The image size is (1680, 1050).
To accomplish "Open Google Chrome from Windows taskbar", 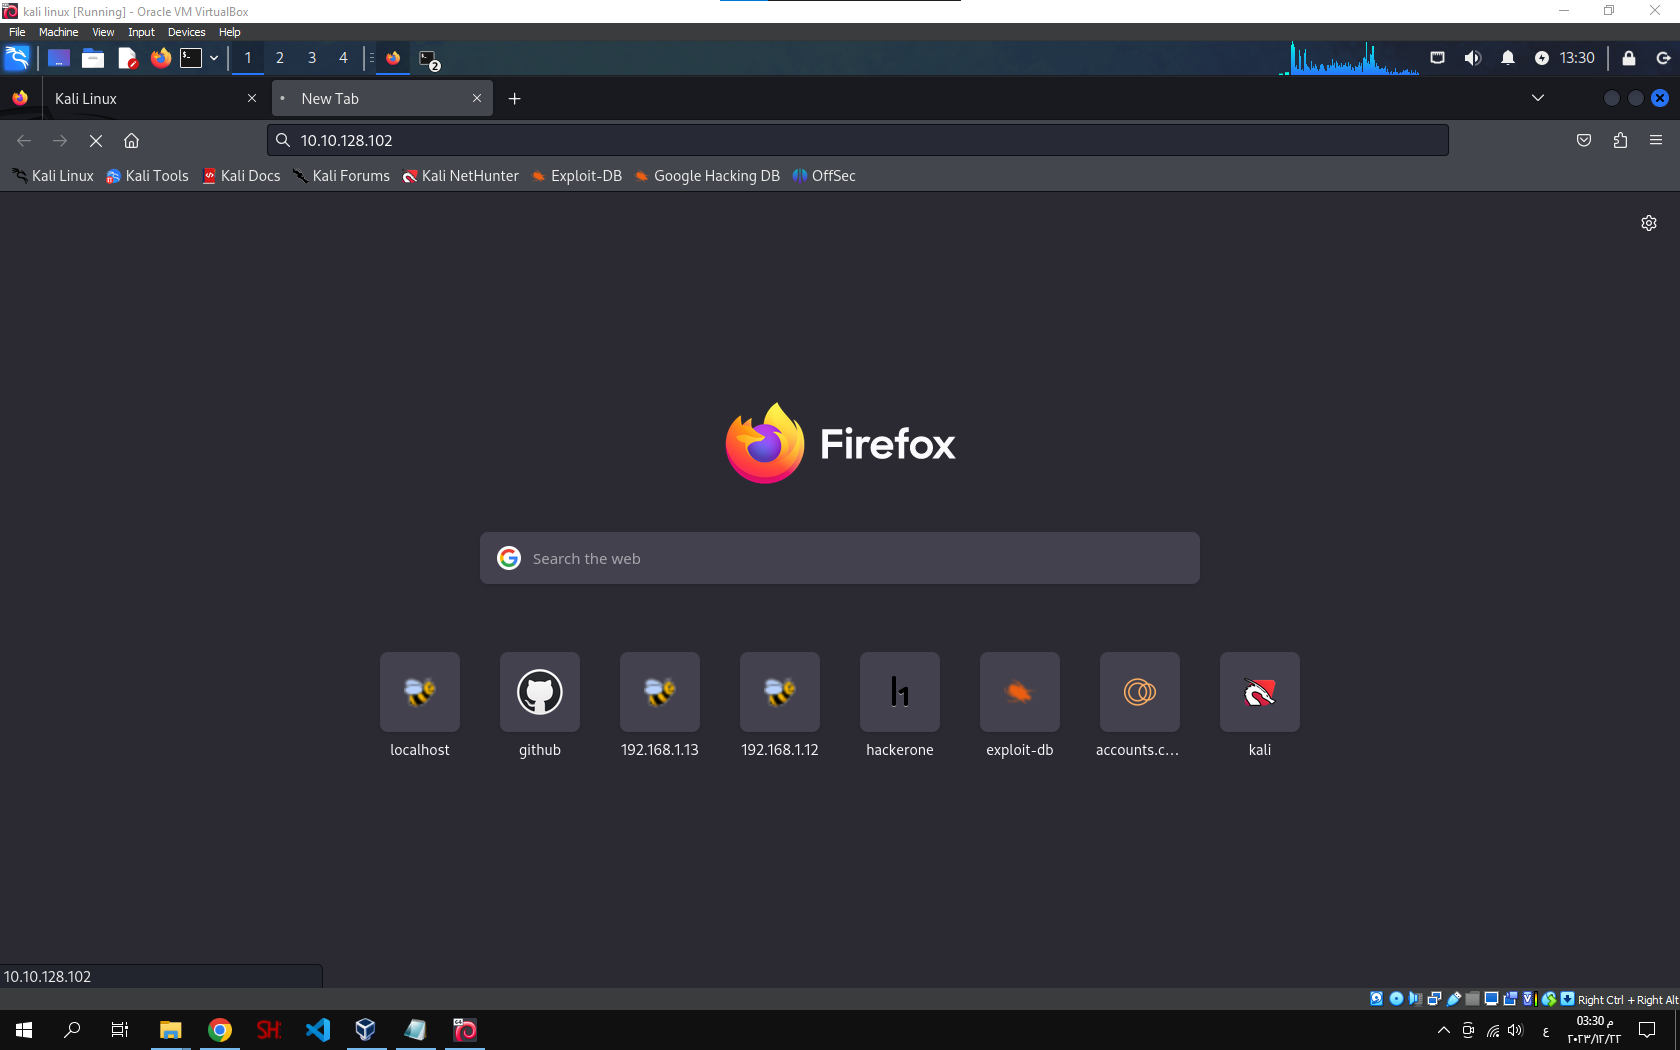I will (x=220, y=1030).
